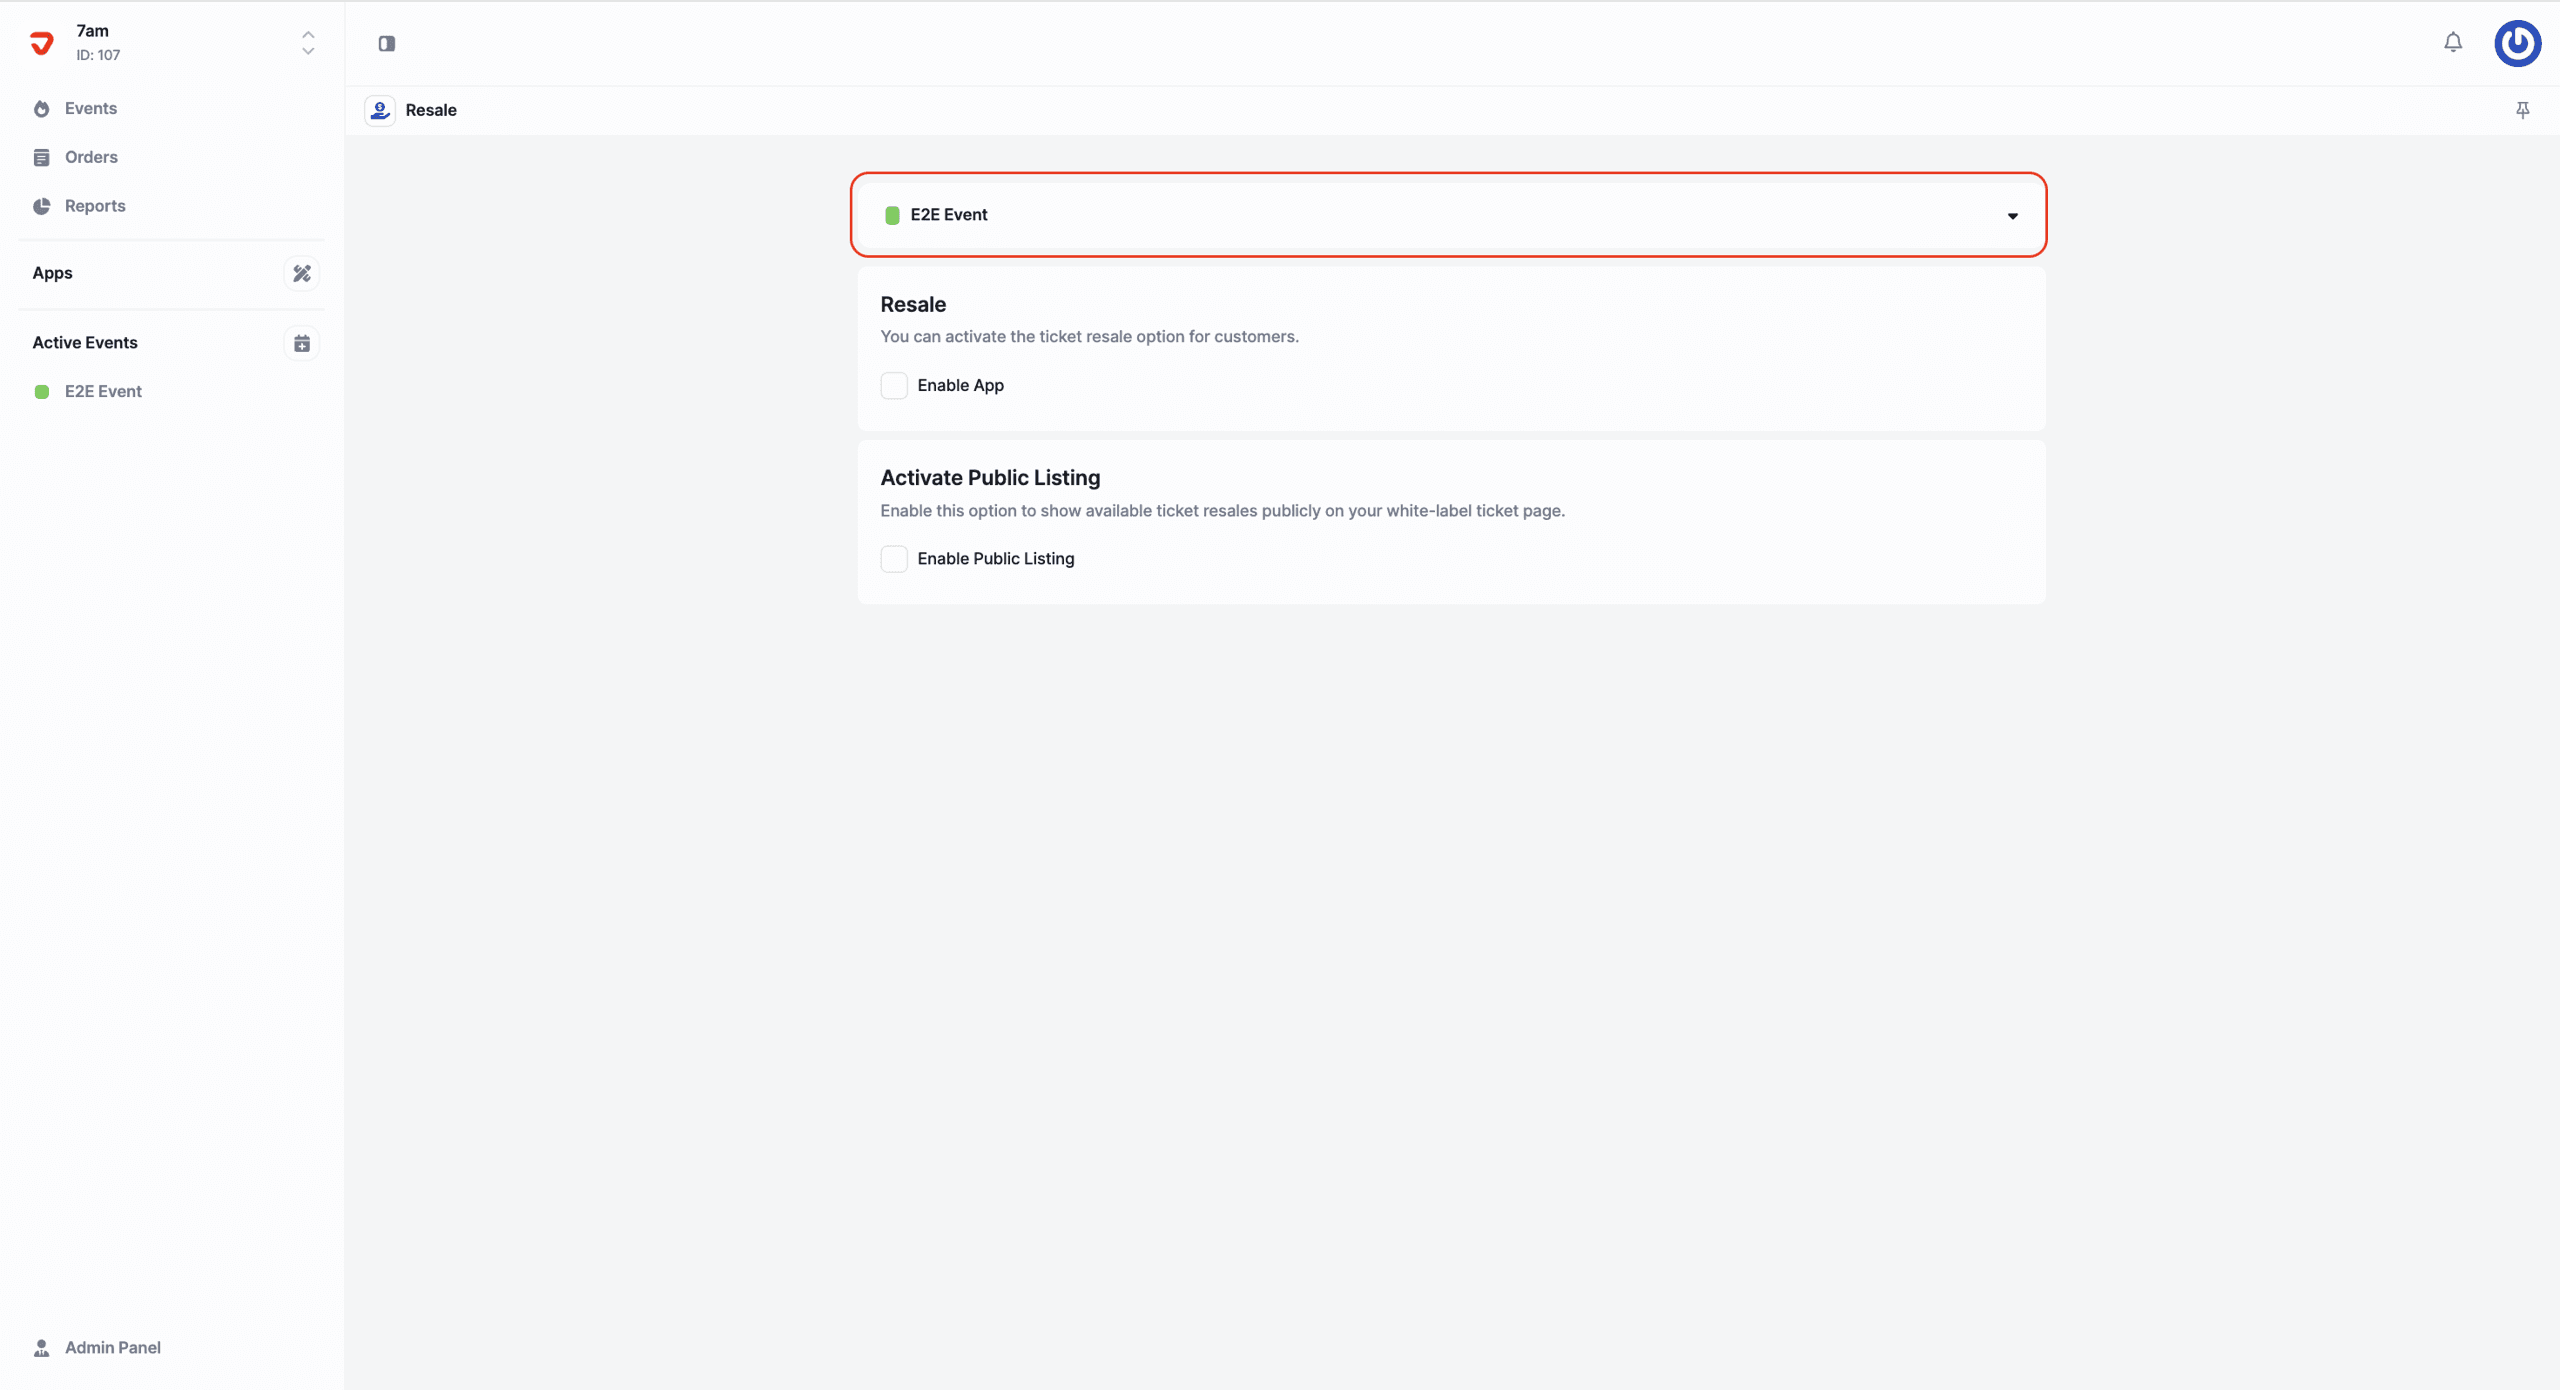Check the Enable Public Listing checkbox

click(x=894, y=559)
